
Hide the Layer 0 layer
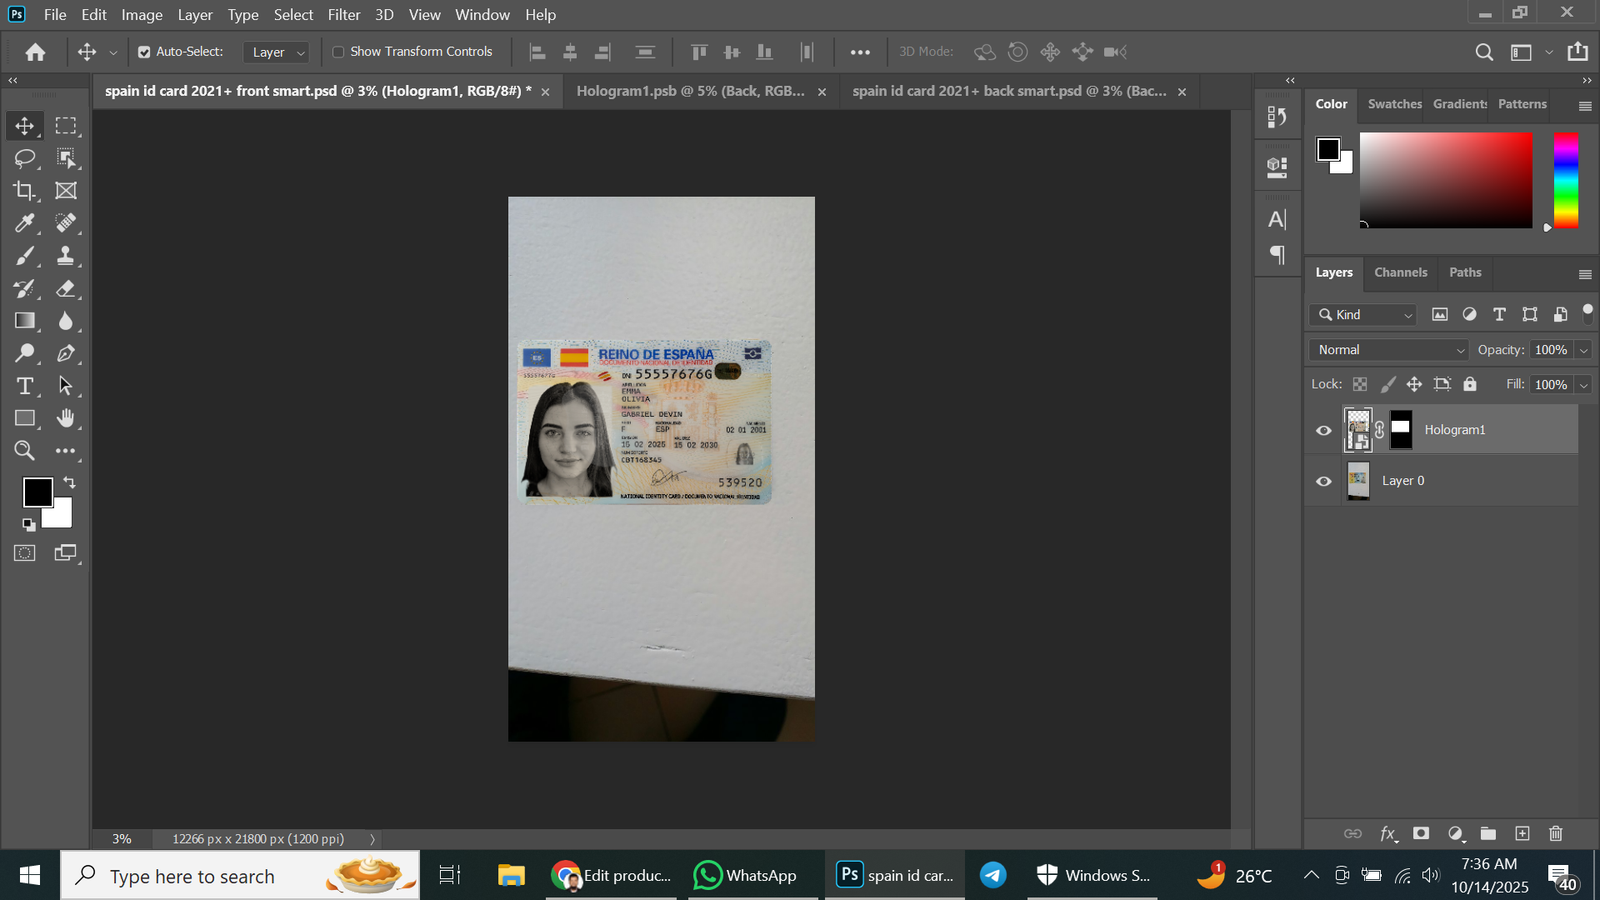coord(1323,481)
